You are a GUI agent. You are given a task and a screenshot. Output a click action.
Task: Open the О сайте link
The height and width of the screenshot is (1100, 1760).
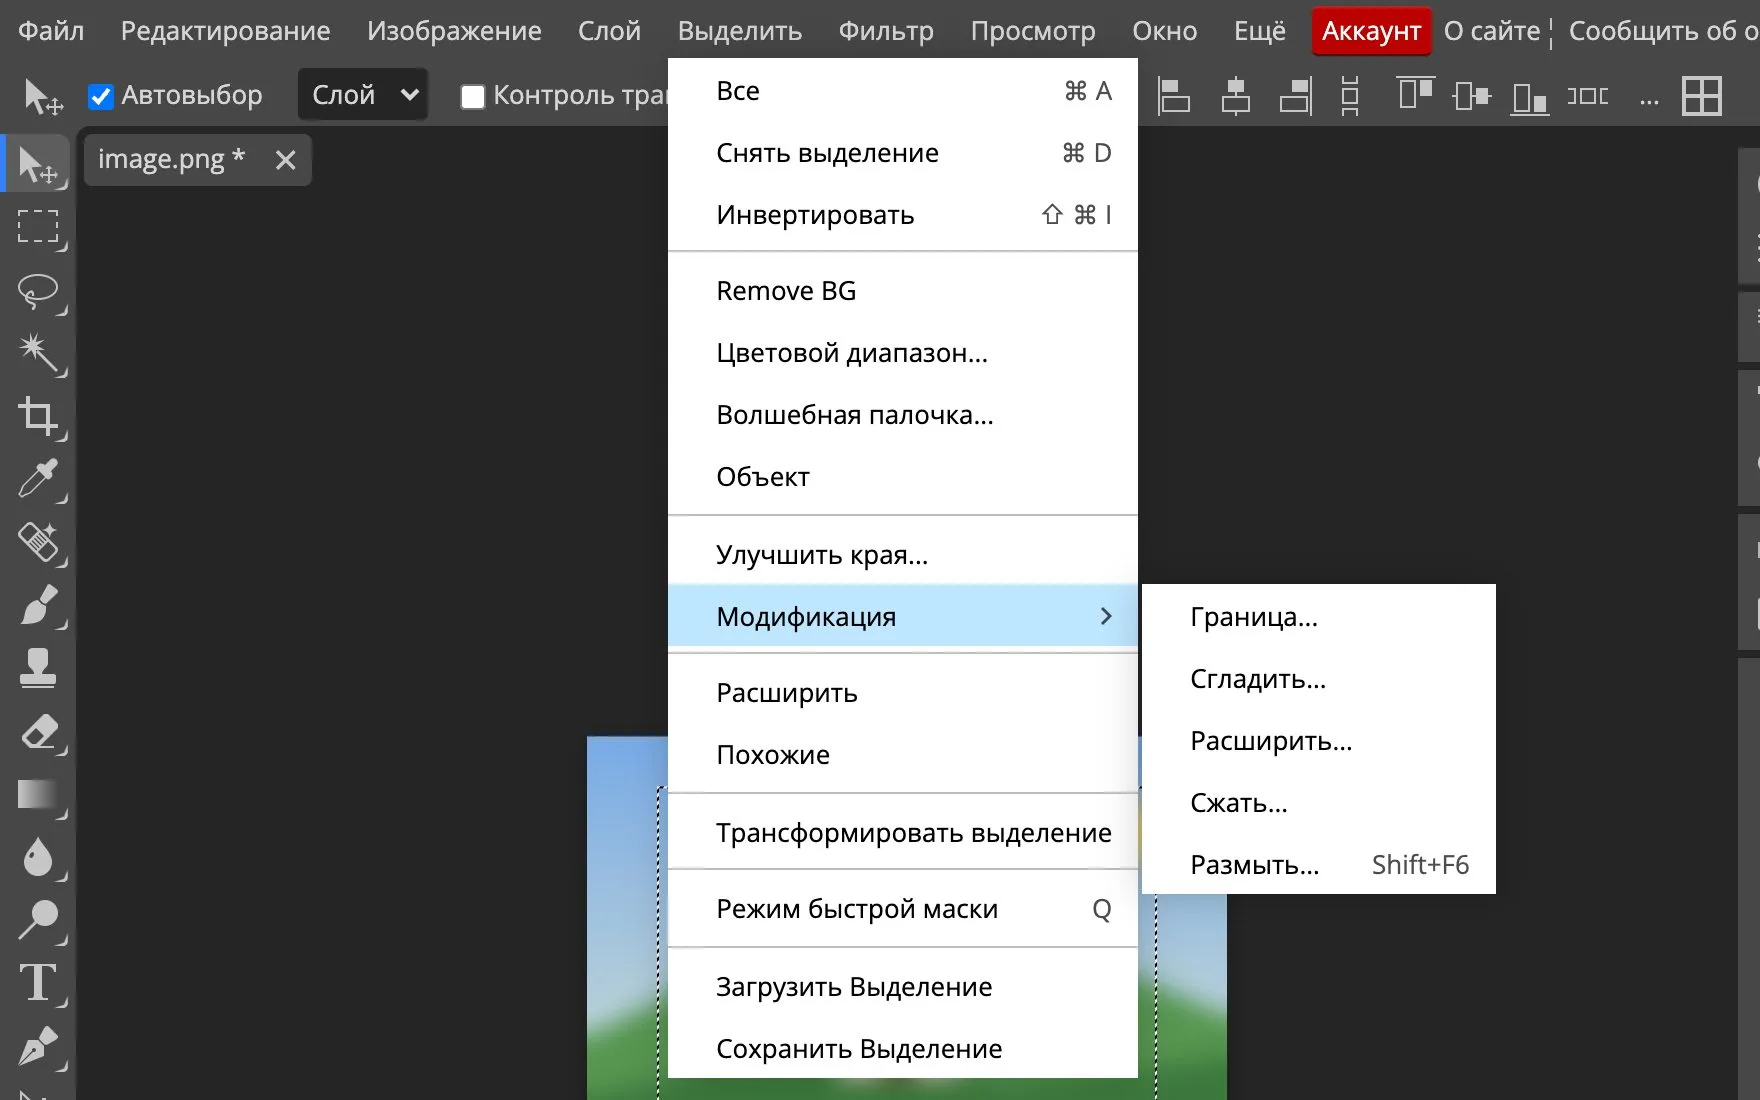coord(1491,31)
